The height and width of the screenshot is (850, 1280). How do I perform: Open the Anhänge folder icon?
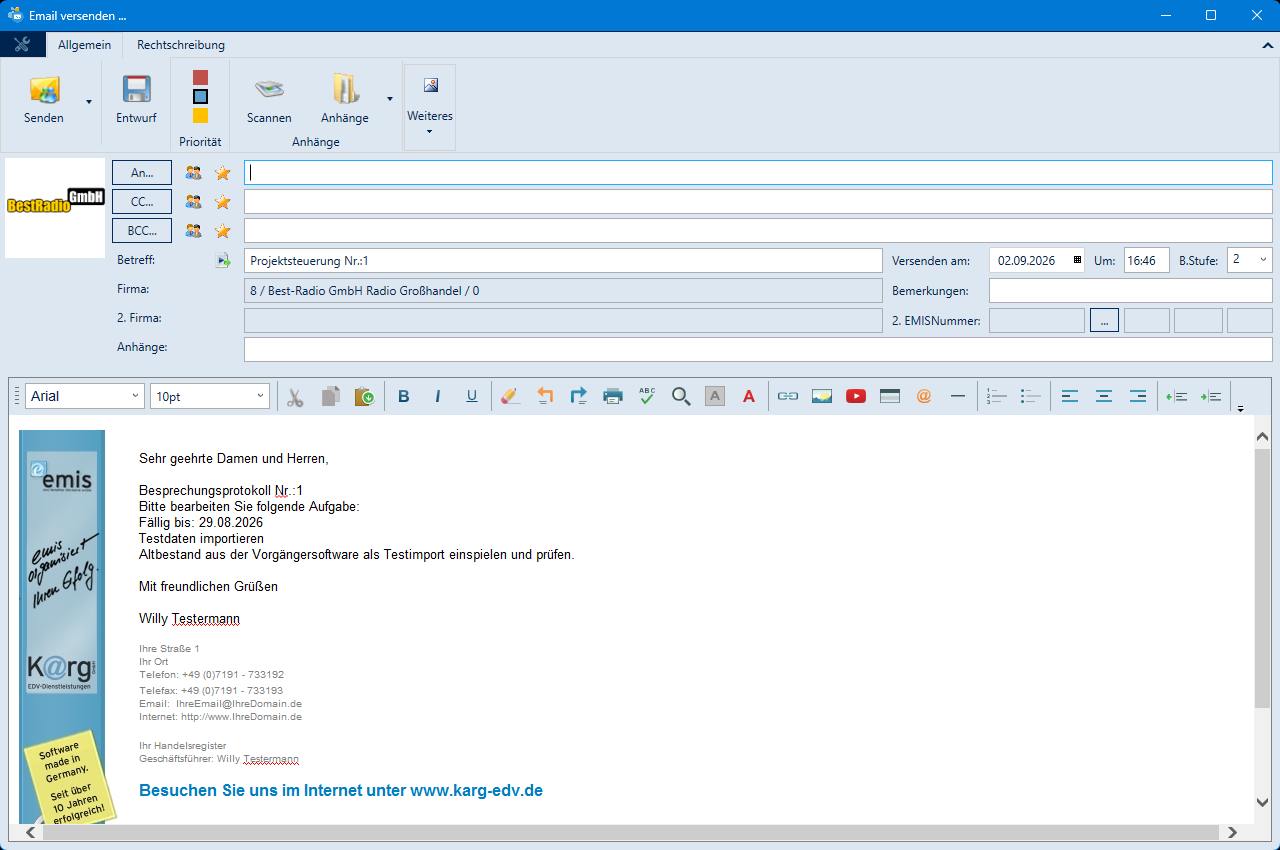tap(345, 89)
